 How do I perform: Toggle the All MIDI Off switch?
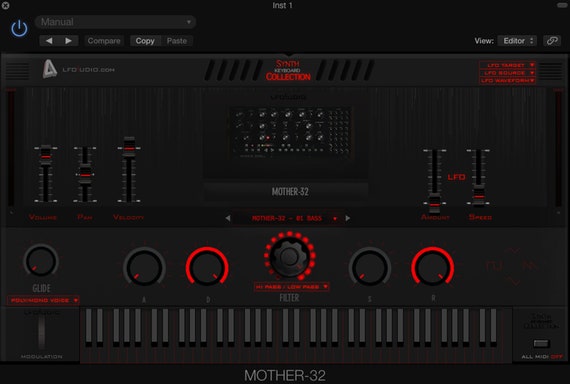pyautogui.click(x=541, y=344)
